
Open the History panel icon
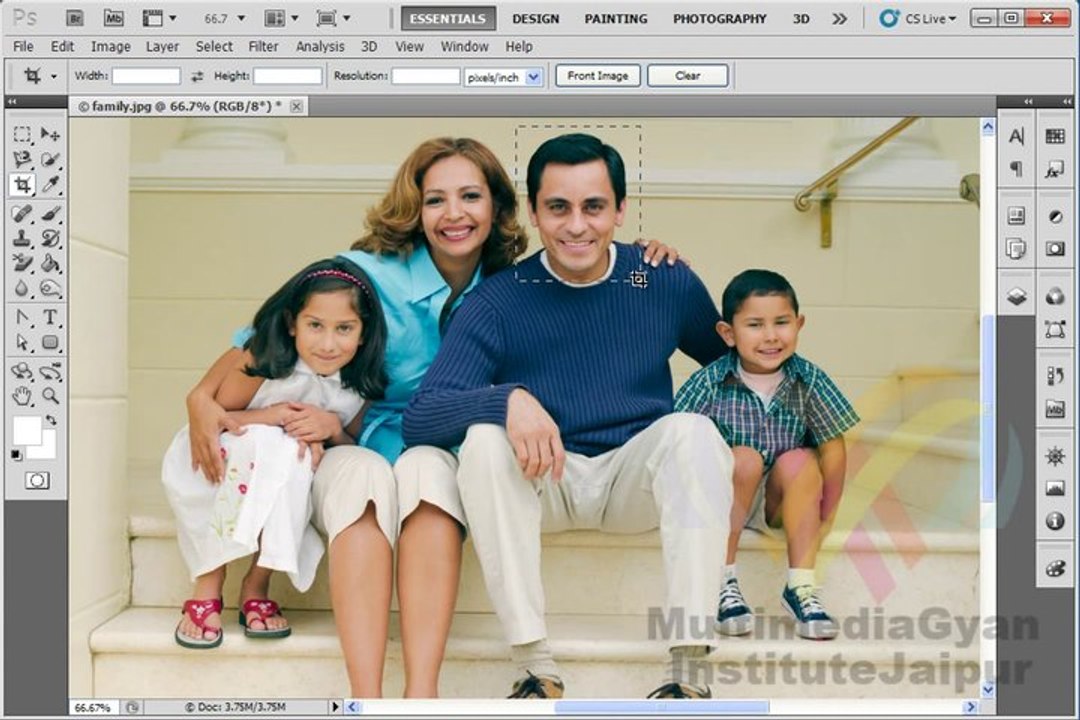(x=1055, y=376)
